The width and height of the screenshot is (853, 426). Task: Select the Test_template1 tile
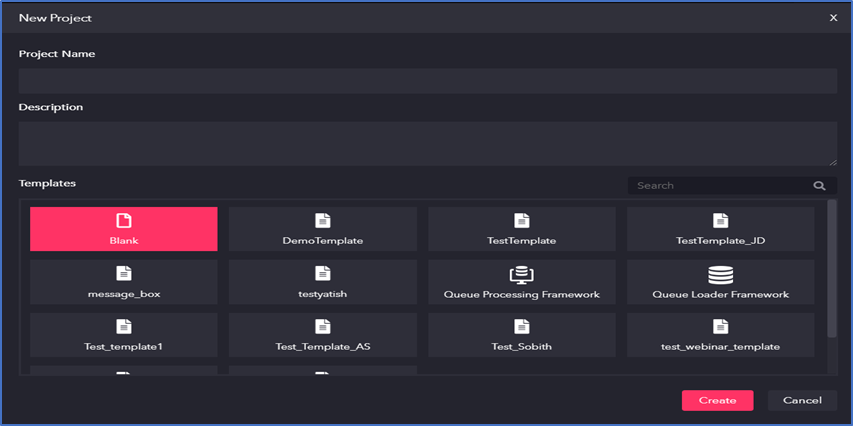(123, 335)
